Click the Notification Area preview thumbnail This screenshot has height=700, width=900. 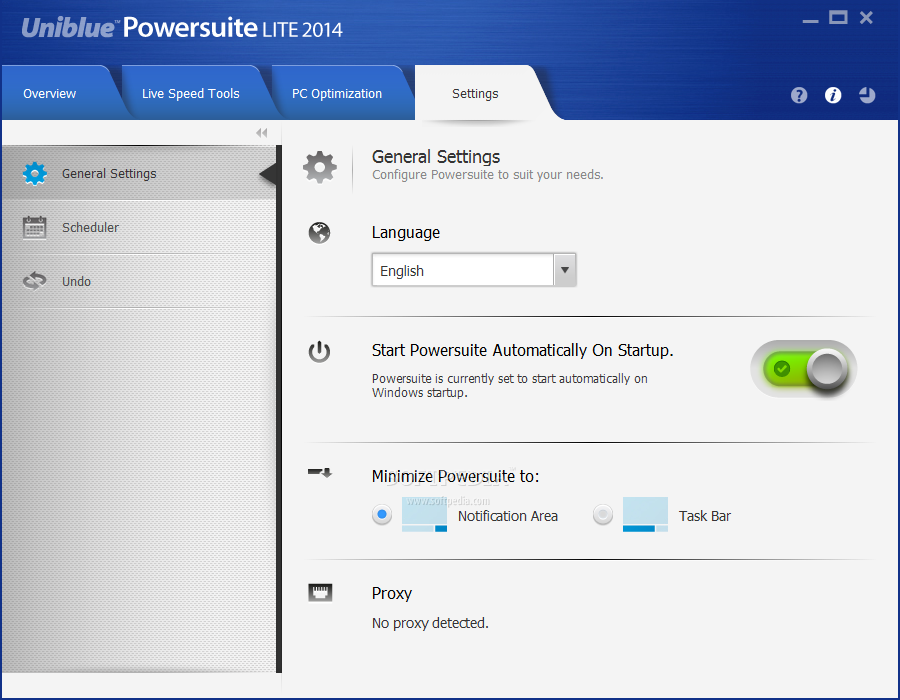(x=424, y=515)
